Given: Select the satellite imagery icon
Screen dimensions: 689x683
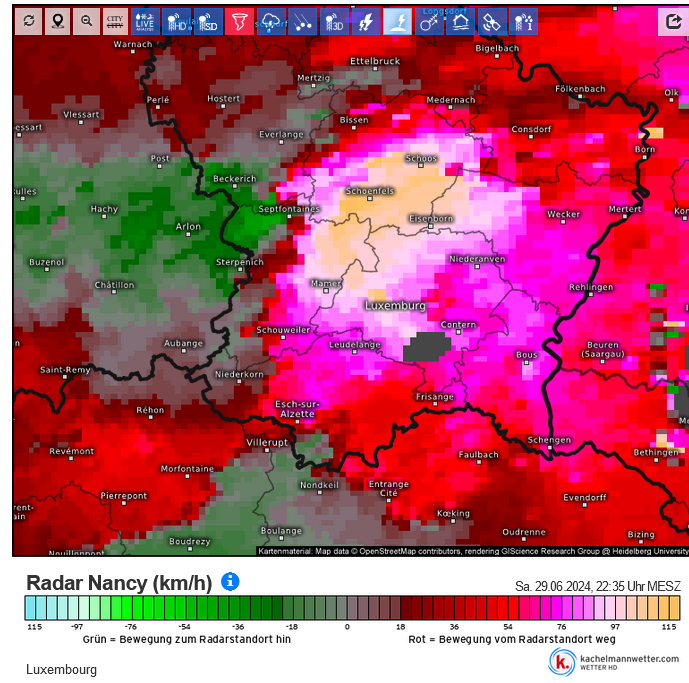Looking at the screenshot, I should tap(492, 21).
